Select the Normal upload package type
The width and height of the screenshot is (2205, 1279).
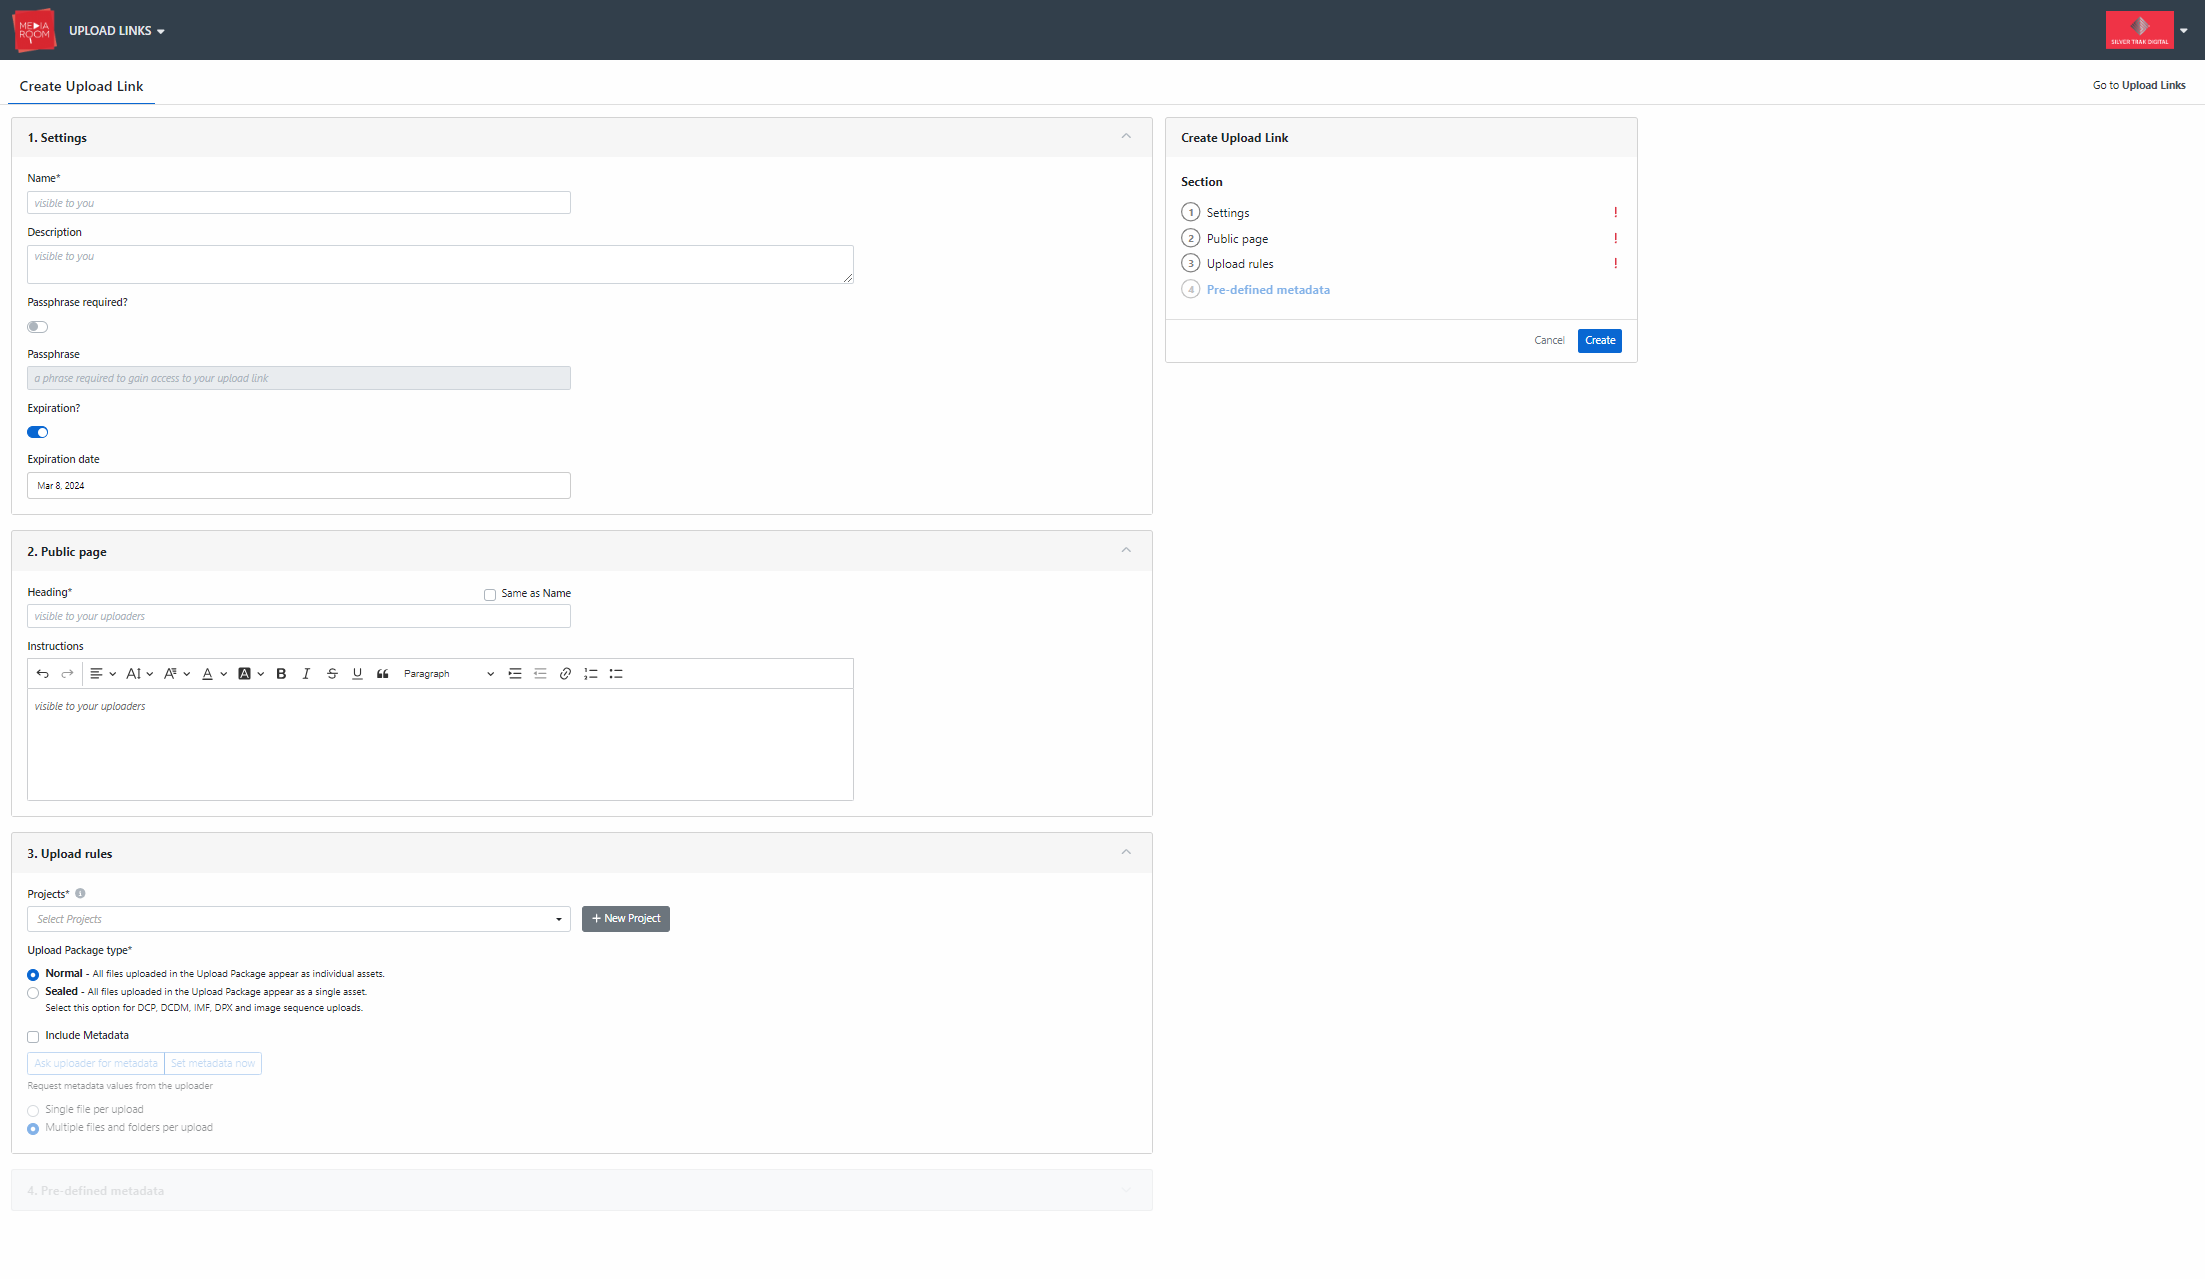tap(33, 975)
